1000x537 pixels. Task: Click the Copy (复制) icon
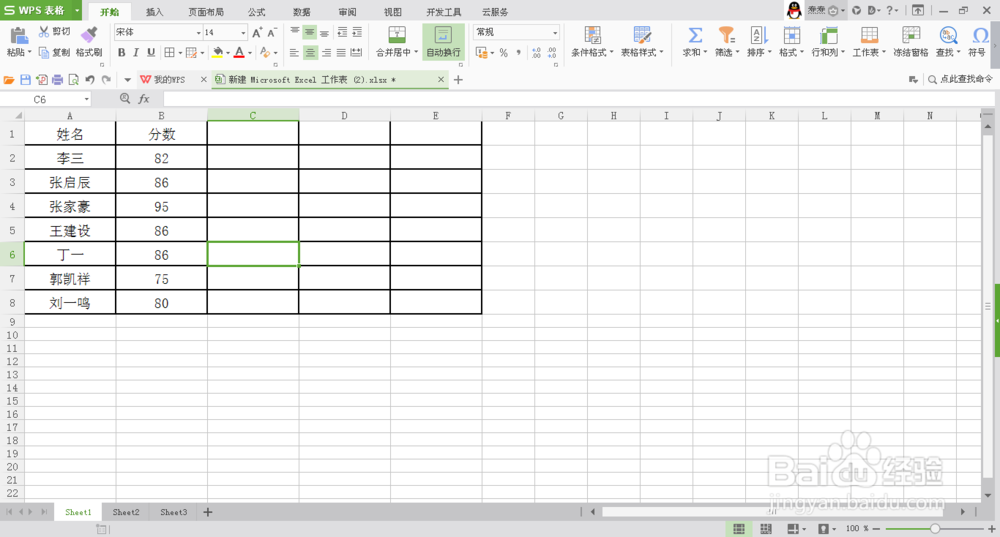[44, 52]
